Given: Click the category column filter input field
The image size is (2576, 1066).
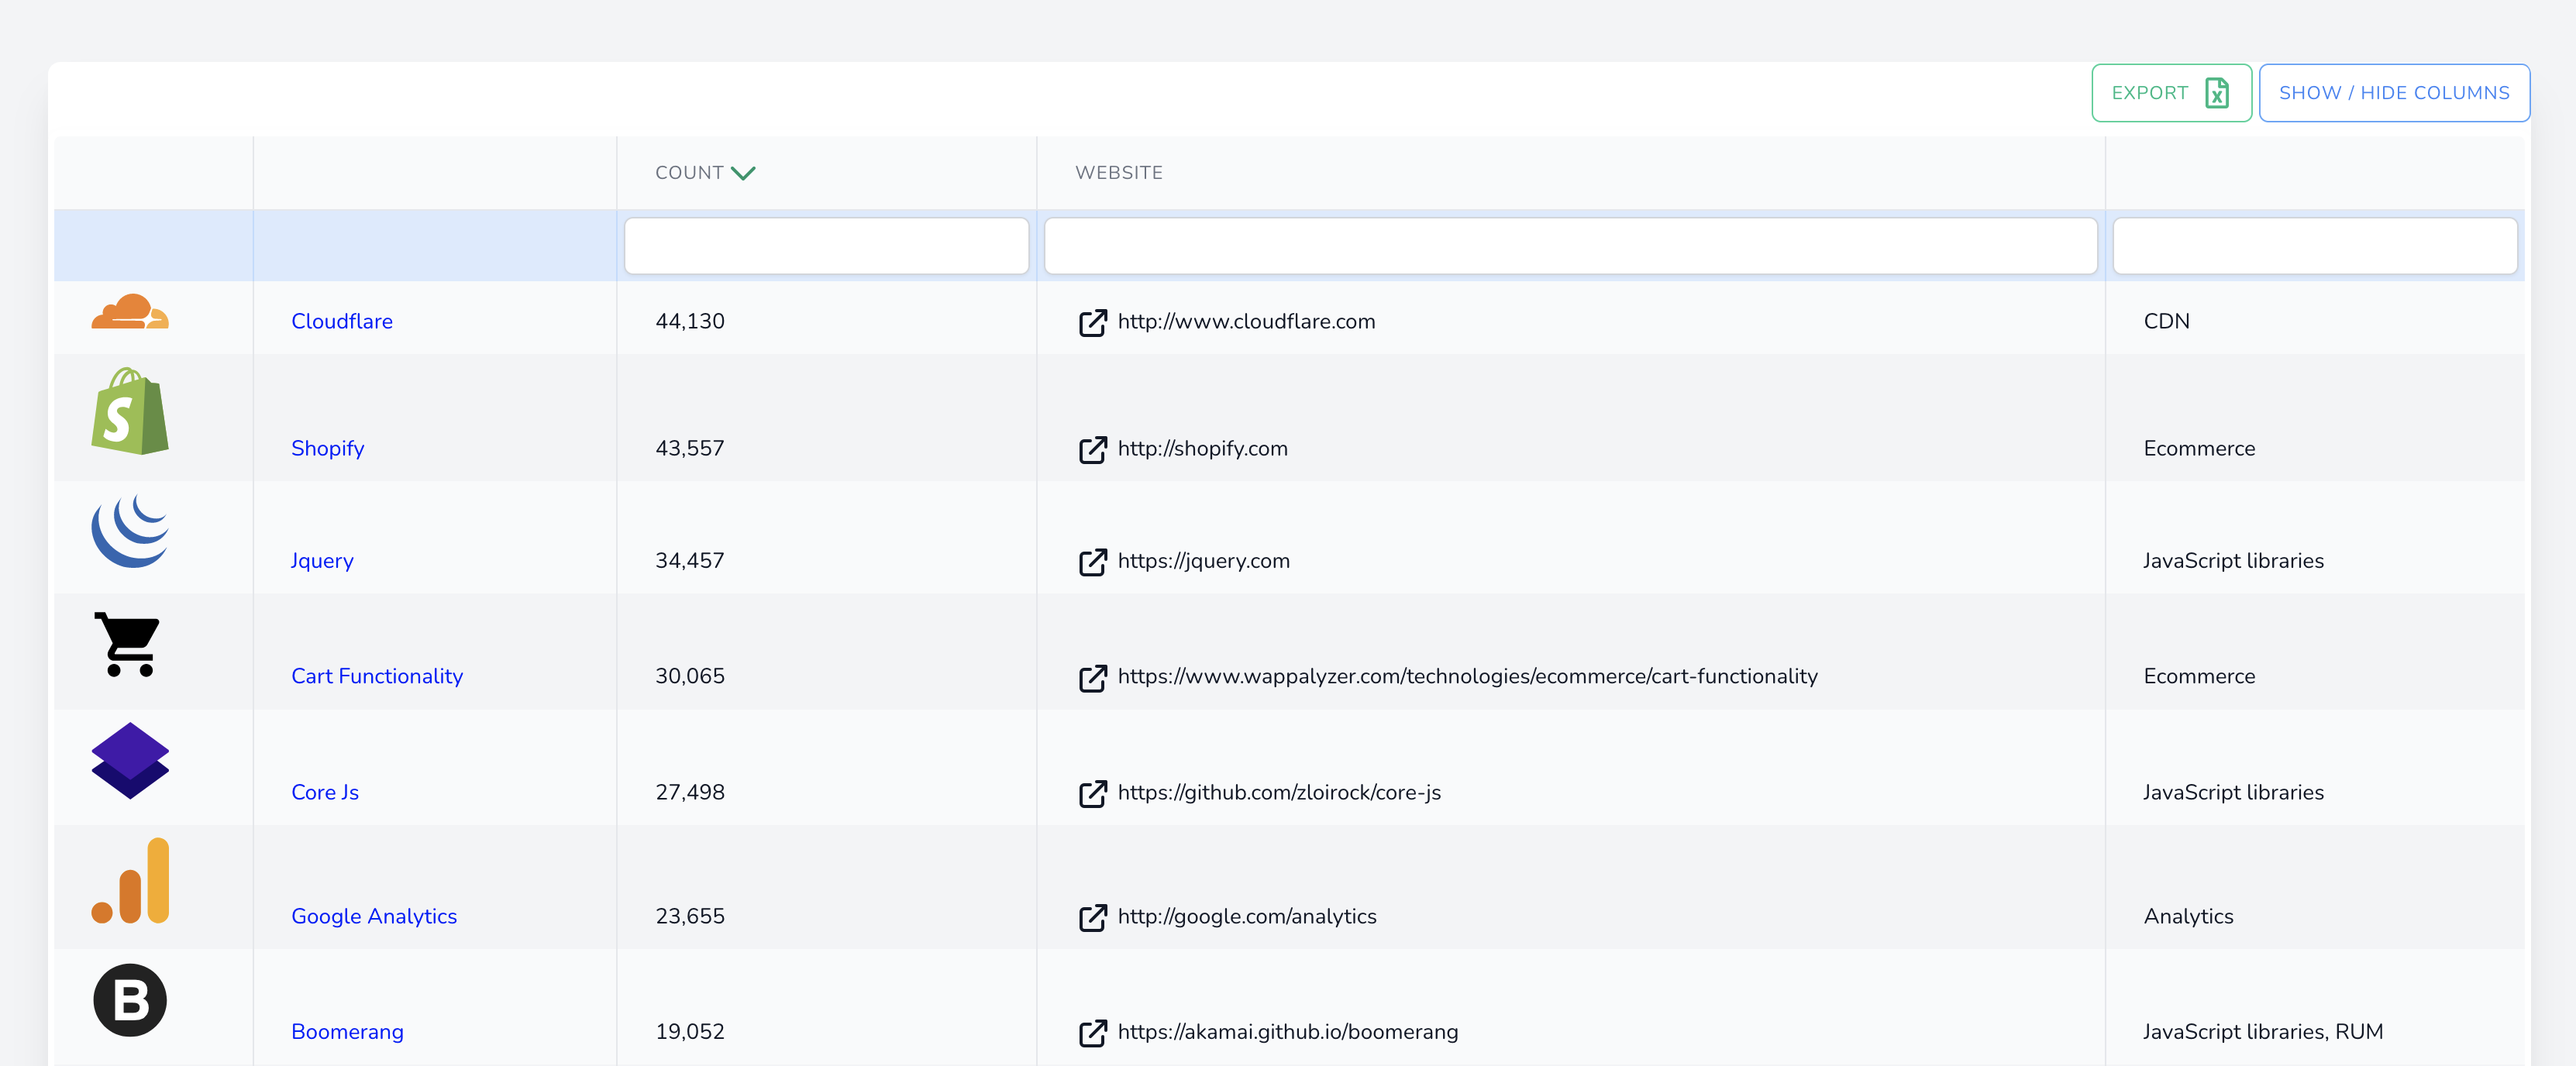Looking at the screenshot, I should (x=2314, y=246).
